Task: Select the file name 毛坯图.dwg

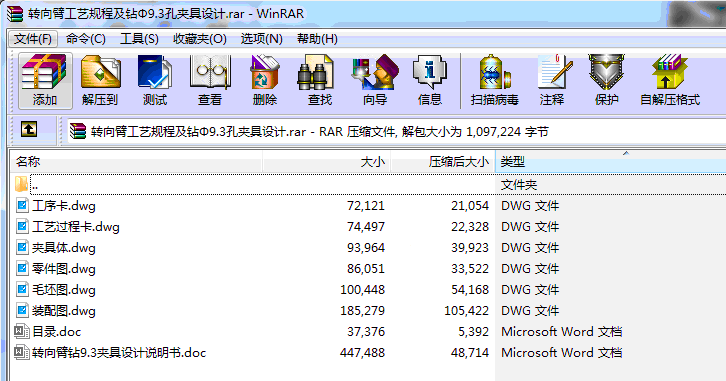Action: (64, 290)
